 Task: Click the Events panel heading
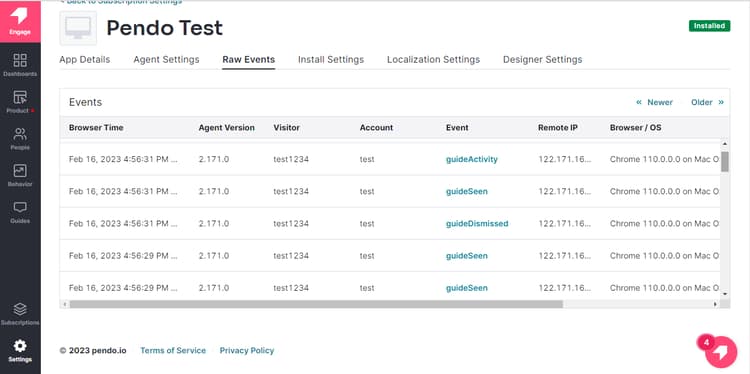click(x=85, y=102)
